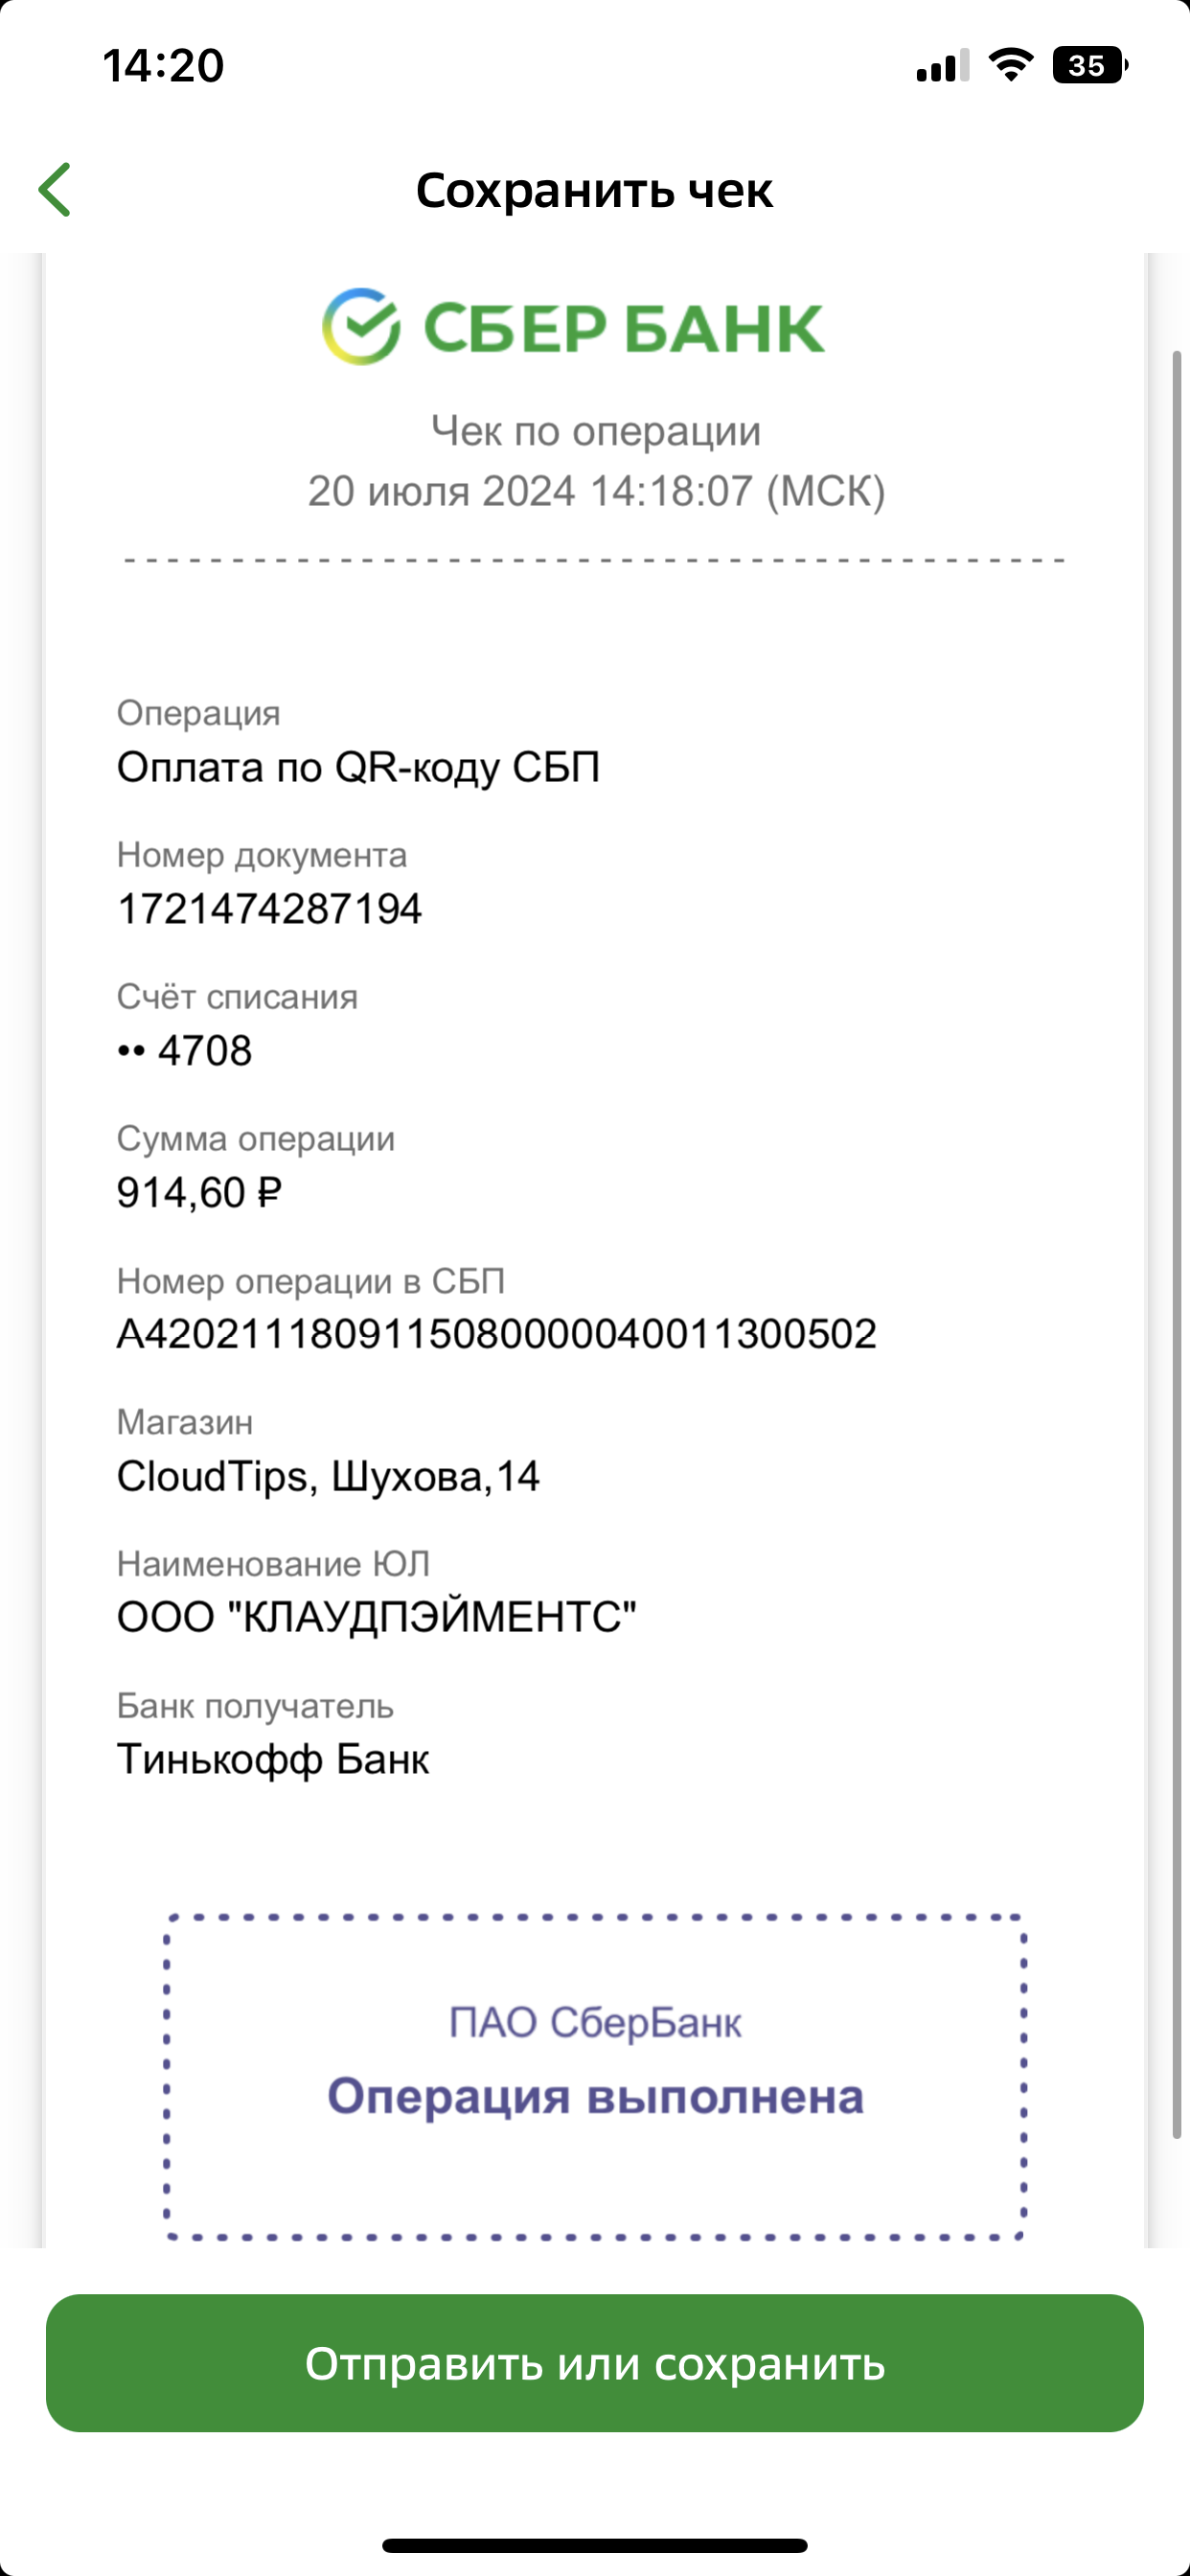Tap the recipient bank Тинькофф Банк
Image resolution: width=1190 pixels, height=2576 pixels.
tap(273, 1759)
